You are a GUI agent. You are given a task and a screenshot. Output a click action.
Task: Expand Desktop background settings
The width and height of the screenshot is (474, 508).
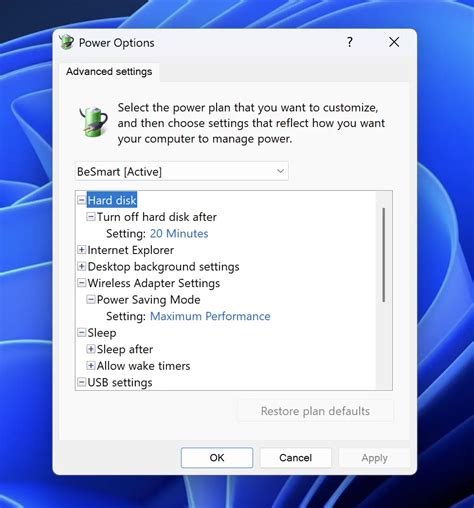coord(81,266)
